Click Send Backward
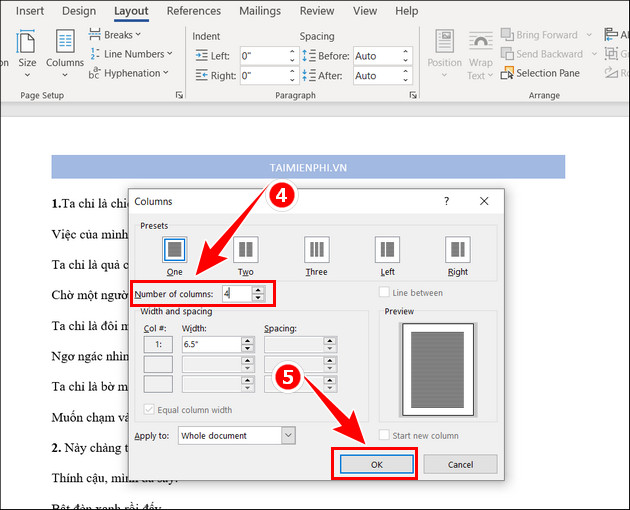Image resolution: width=630 pixels, height=510 pixels. pos(542,54)
